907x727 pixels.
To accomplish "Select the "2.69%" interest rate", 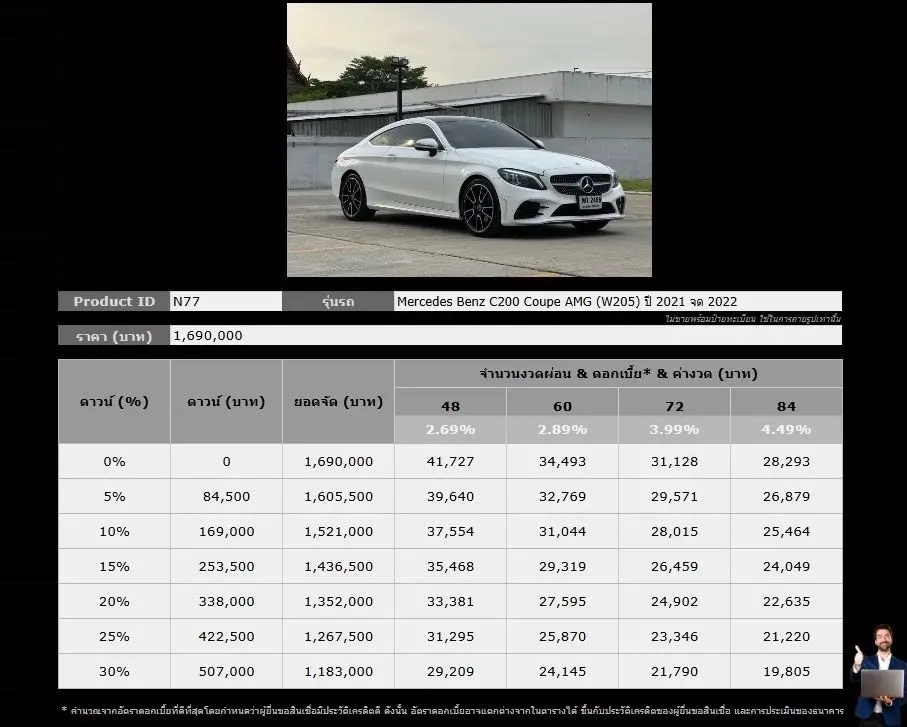I will [x=450, y=430].
